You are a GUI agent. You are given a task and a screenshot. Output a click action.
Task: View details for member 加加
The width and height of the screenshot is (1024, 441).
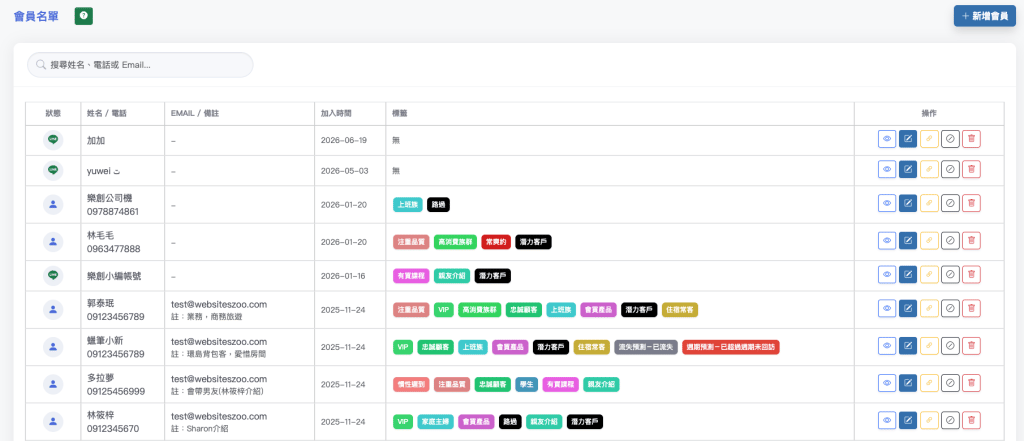pos(887,139)
